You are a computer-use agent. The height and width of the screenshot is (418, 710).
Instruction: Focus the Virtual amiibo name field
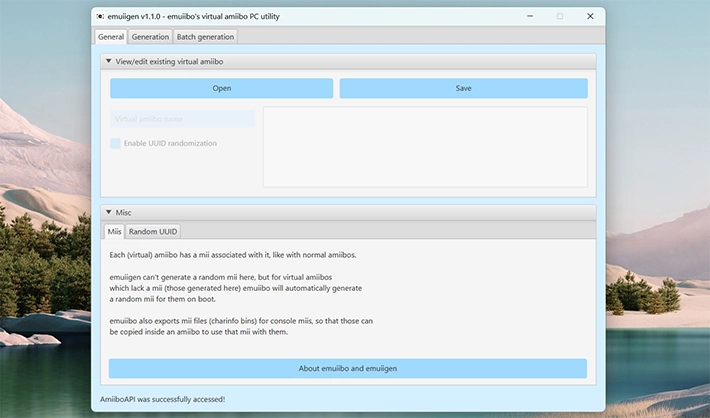point(182,119)
